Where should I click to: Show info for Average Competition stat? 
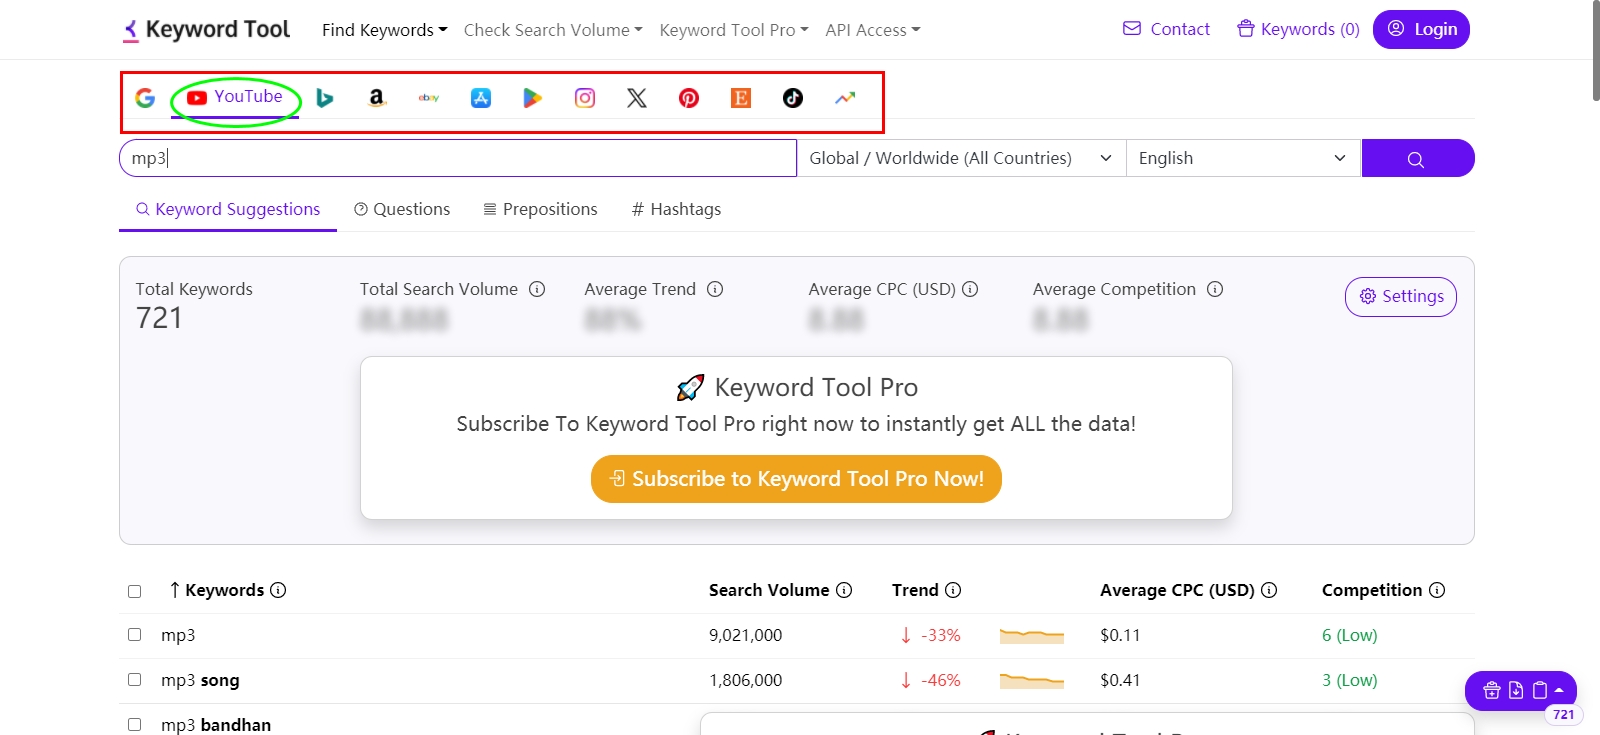[1215, 289]
